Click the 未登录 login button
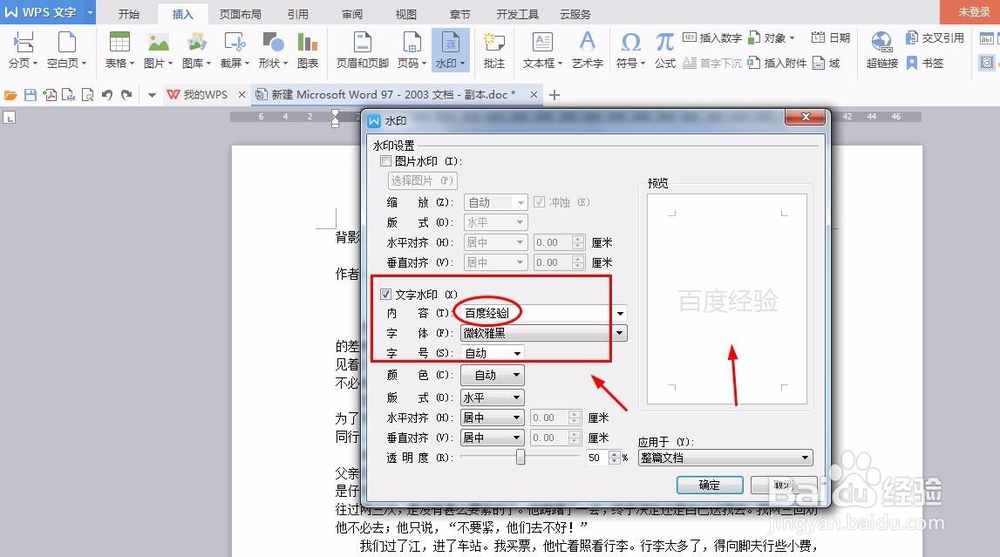Screen dimensions: 1000x557 point(973,12)
